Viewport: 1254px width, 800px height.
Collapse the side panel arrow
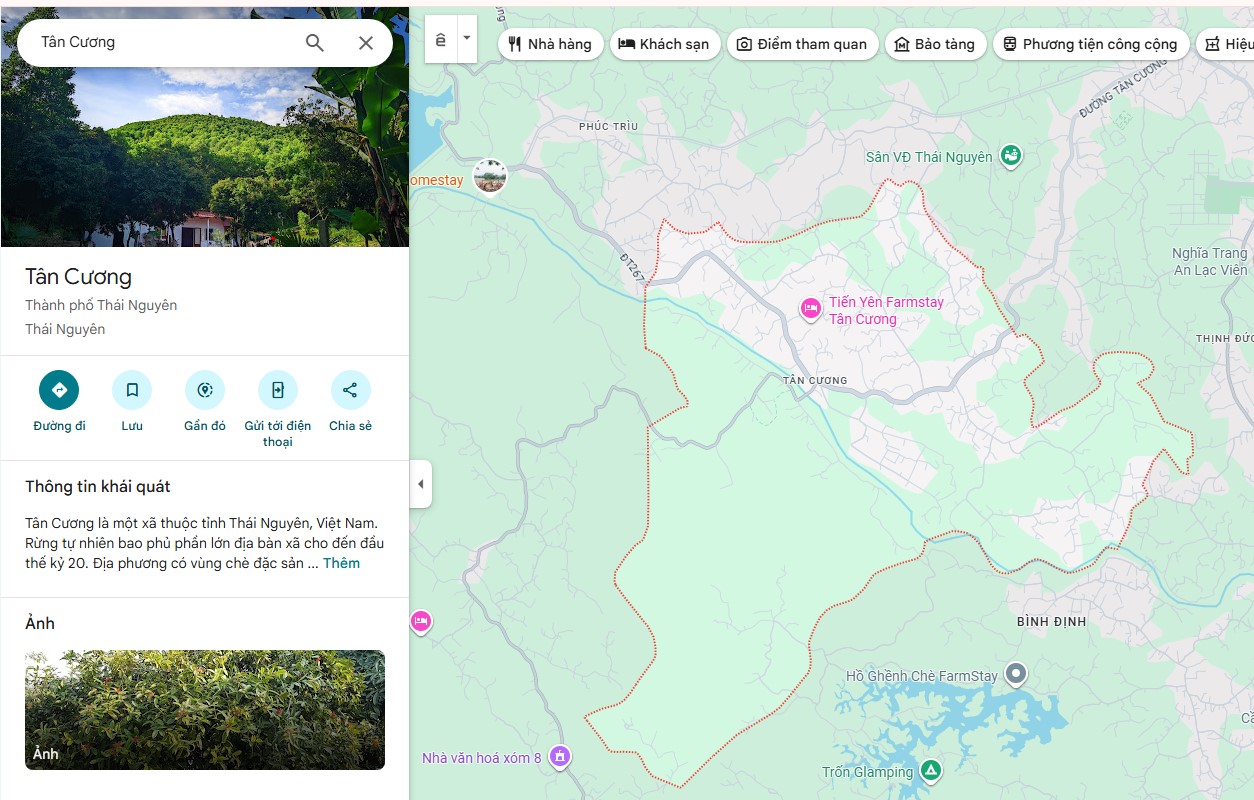pyautogui.click(x=421, y=484)
